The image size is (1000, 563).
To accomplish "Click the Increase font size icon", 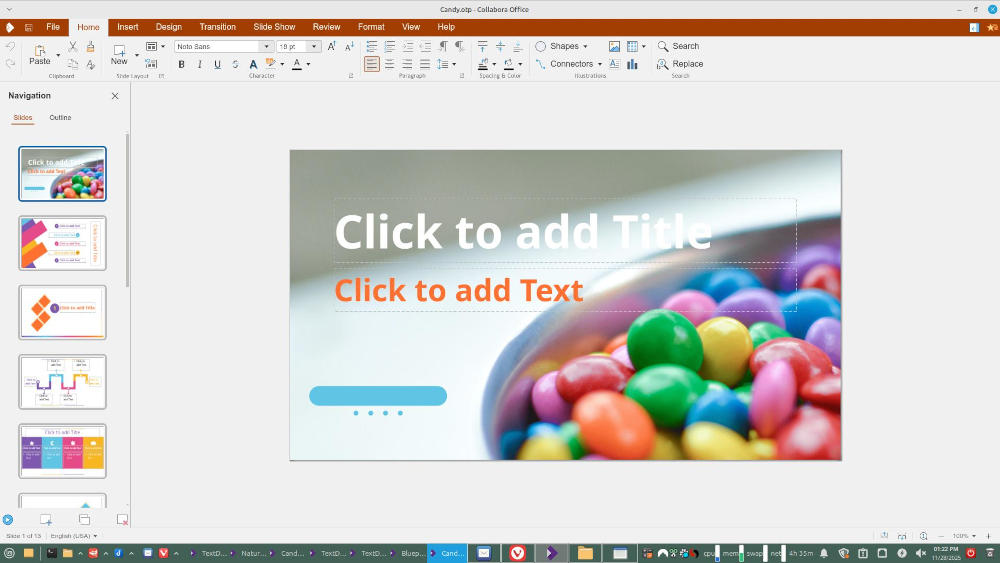I will [x=333, y=47].
